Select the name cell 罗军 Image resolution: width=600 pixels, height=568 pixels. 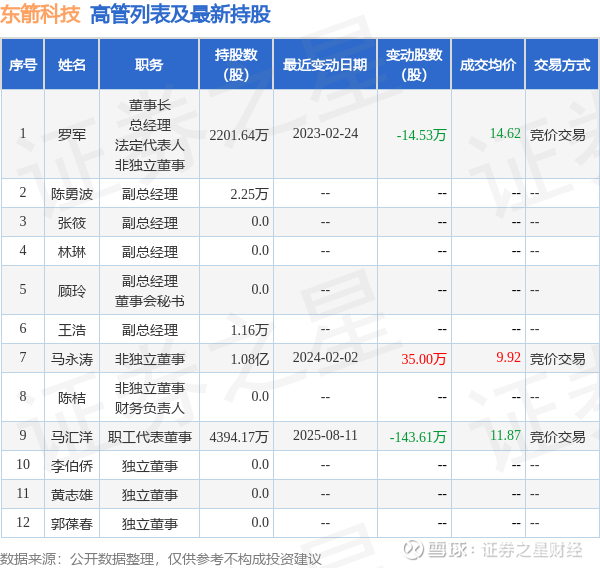pyautogui.click(x=72, y=135)
